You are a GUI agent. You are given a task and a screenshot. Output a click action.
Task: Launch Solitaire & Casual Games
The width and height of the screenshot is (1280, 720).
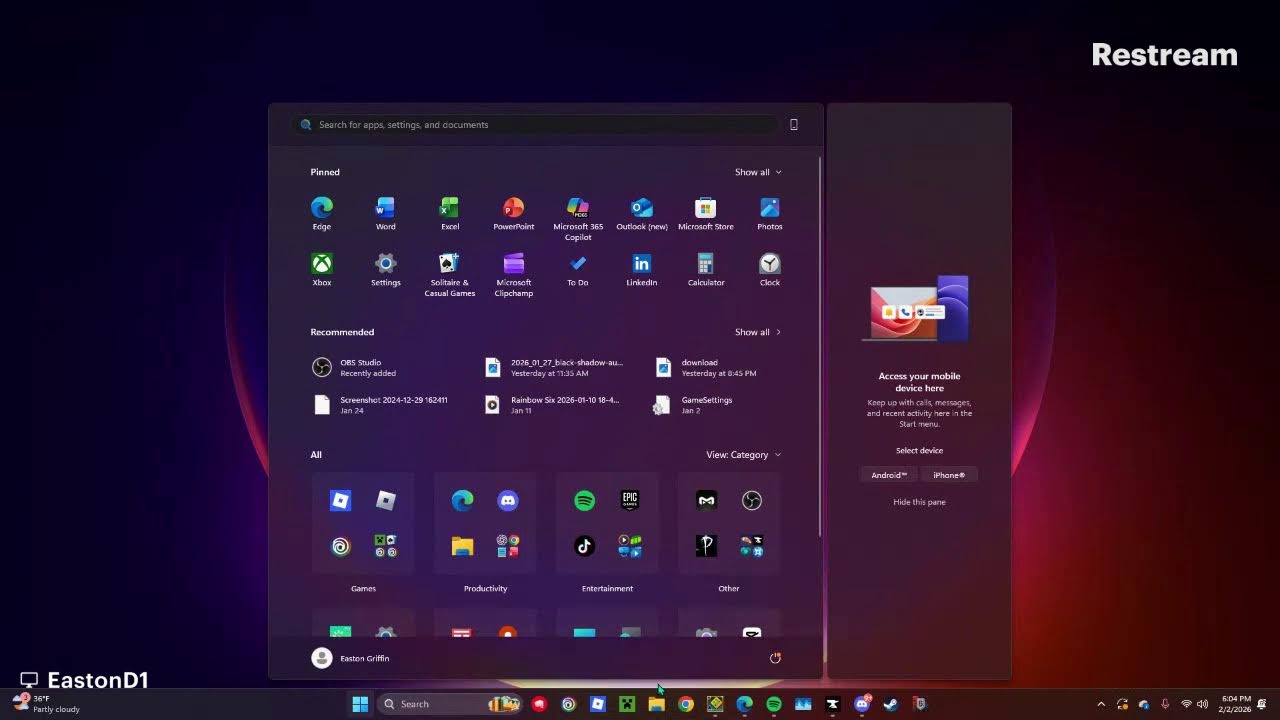pyautogui.click(x=450, y=275)
